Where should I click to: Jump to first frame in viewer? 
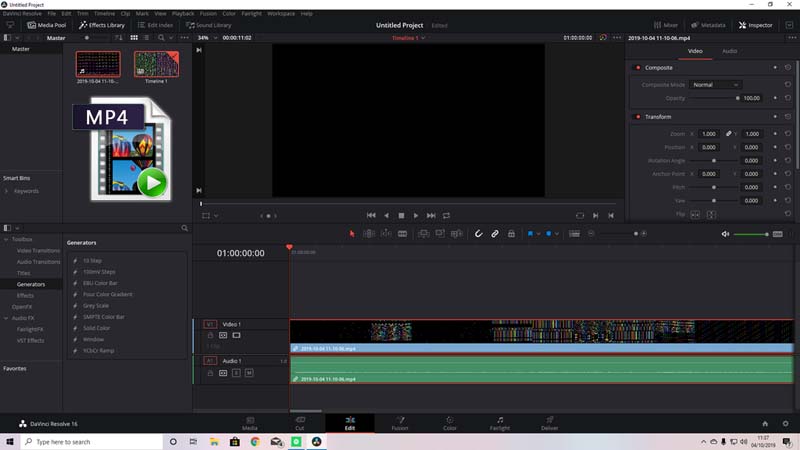pyautogui.click(x=371, y=216)
